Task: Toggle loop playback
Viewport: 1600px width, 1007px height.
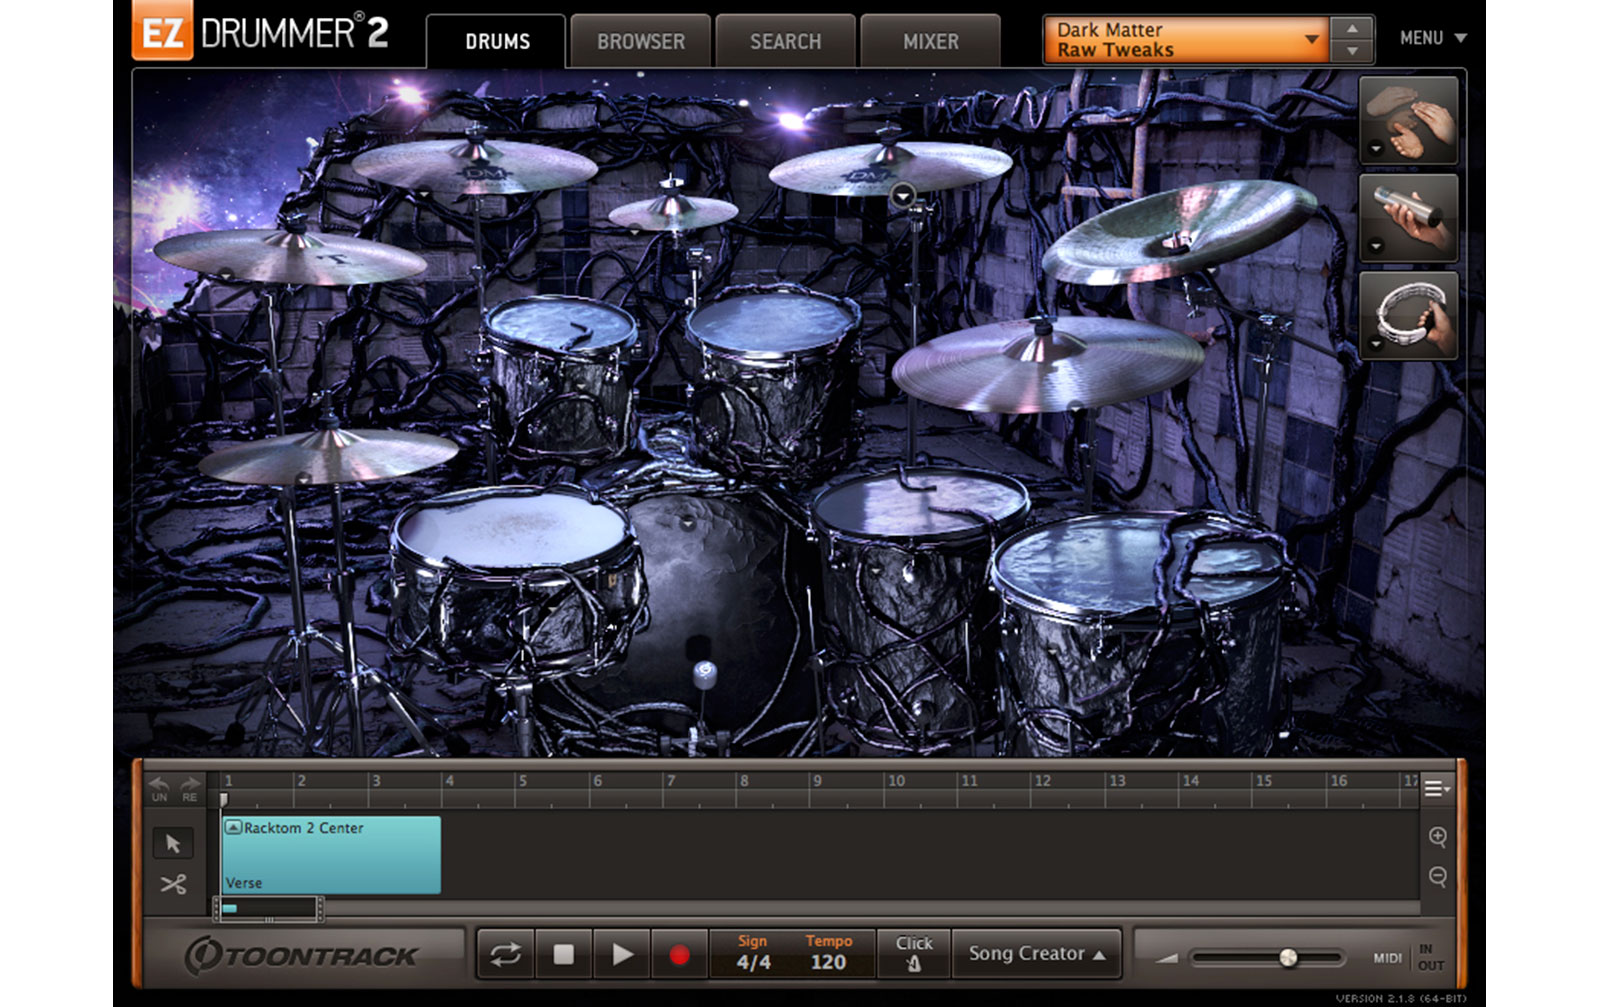Action: [x=505, y=955]
